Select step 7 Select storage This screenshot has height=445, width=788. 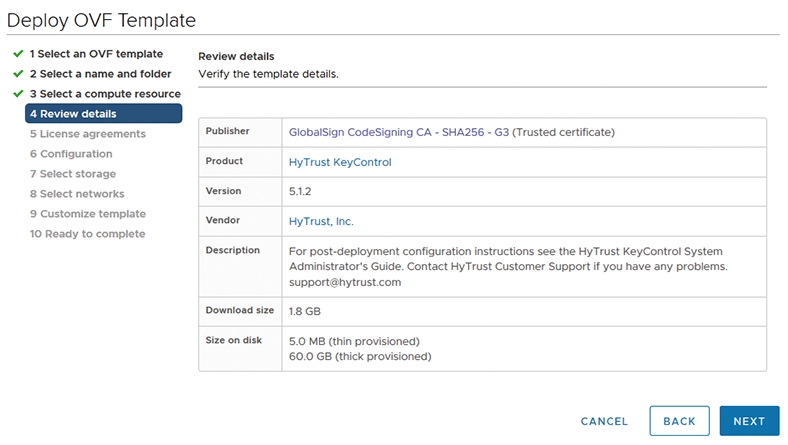tap(72, 174)
